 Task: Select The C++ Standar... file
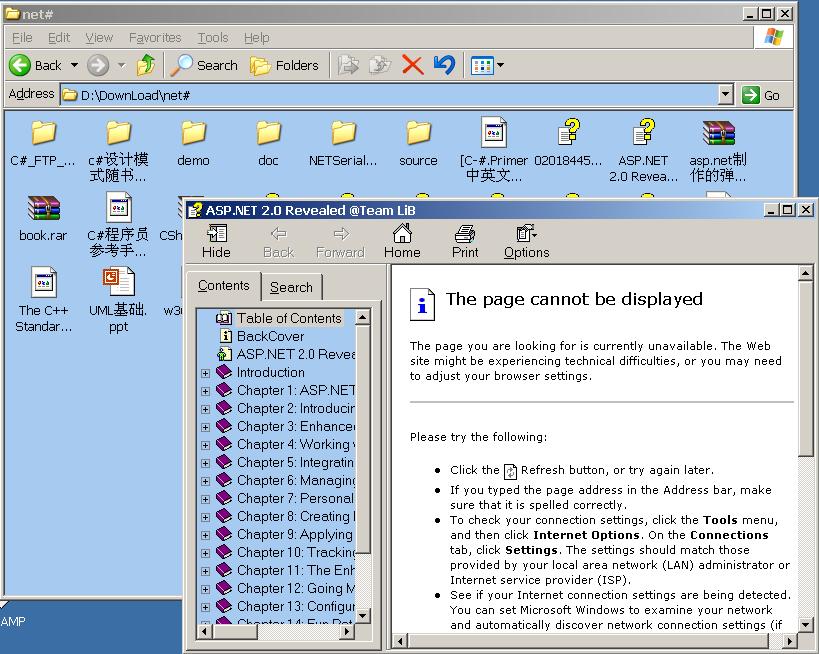click(x=43, y=300)
